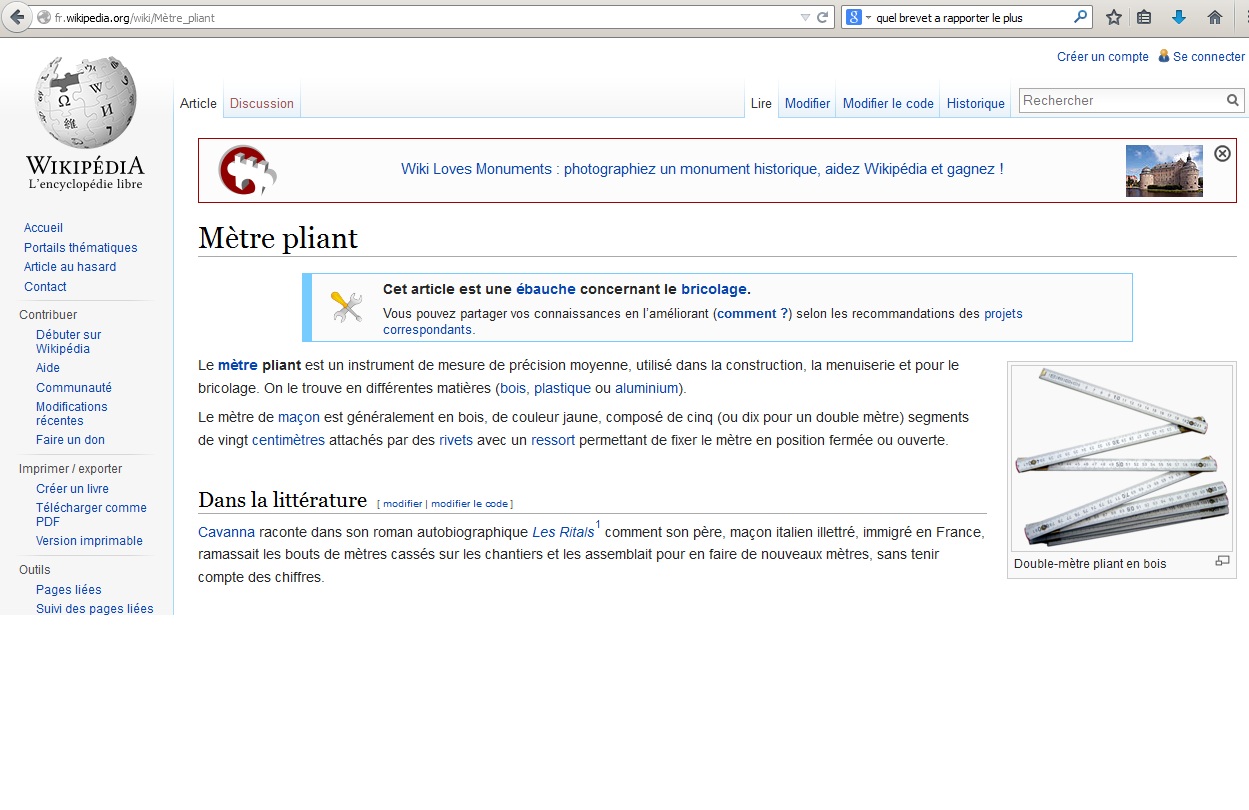Open Modifications récentes

[72, 414]
